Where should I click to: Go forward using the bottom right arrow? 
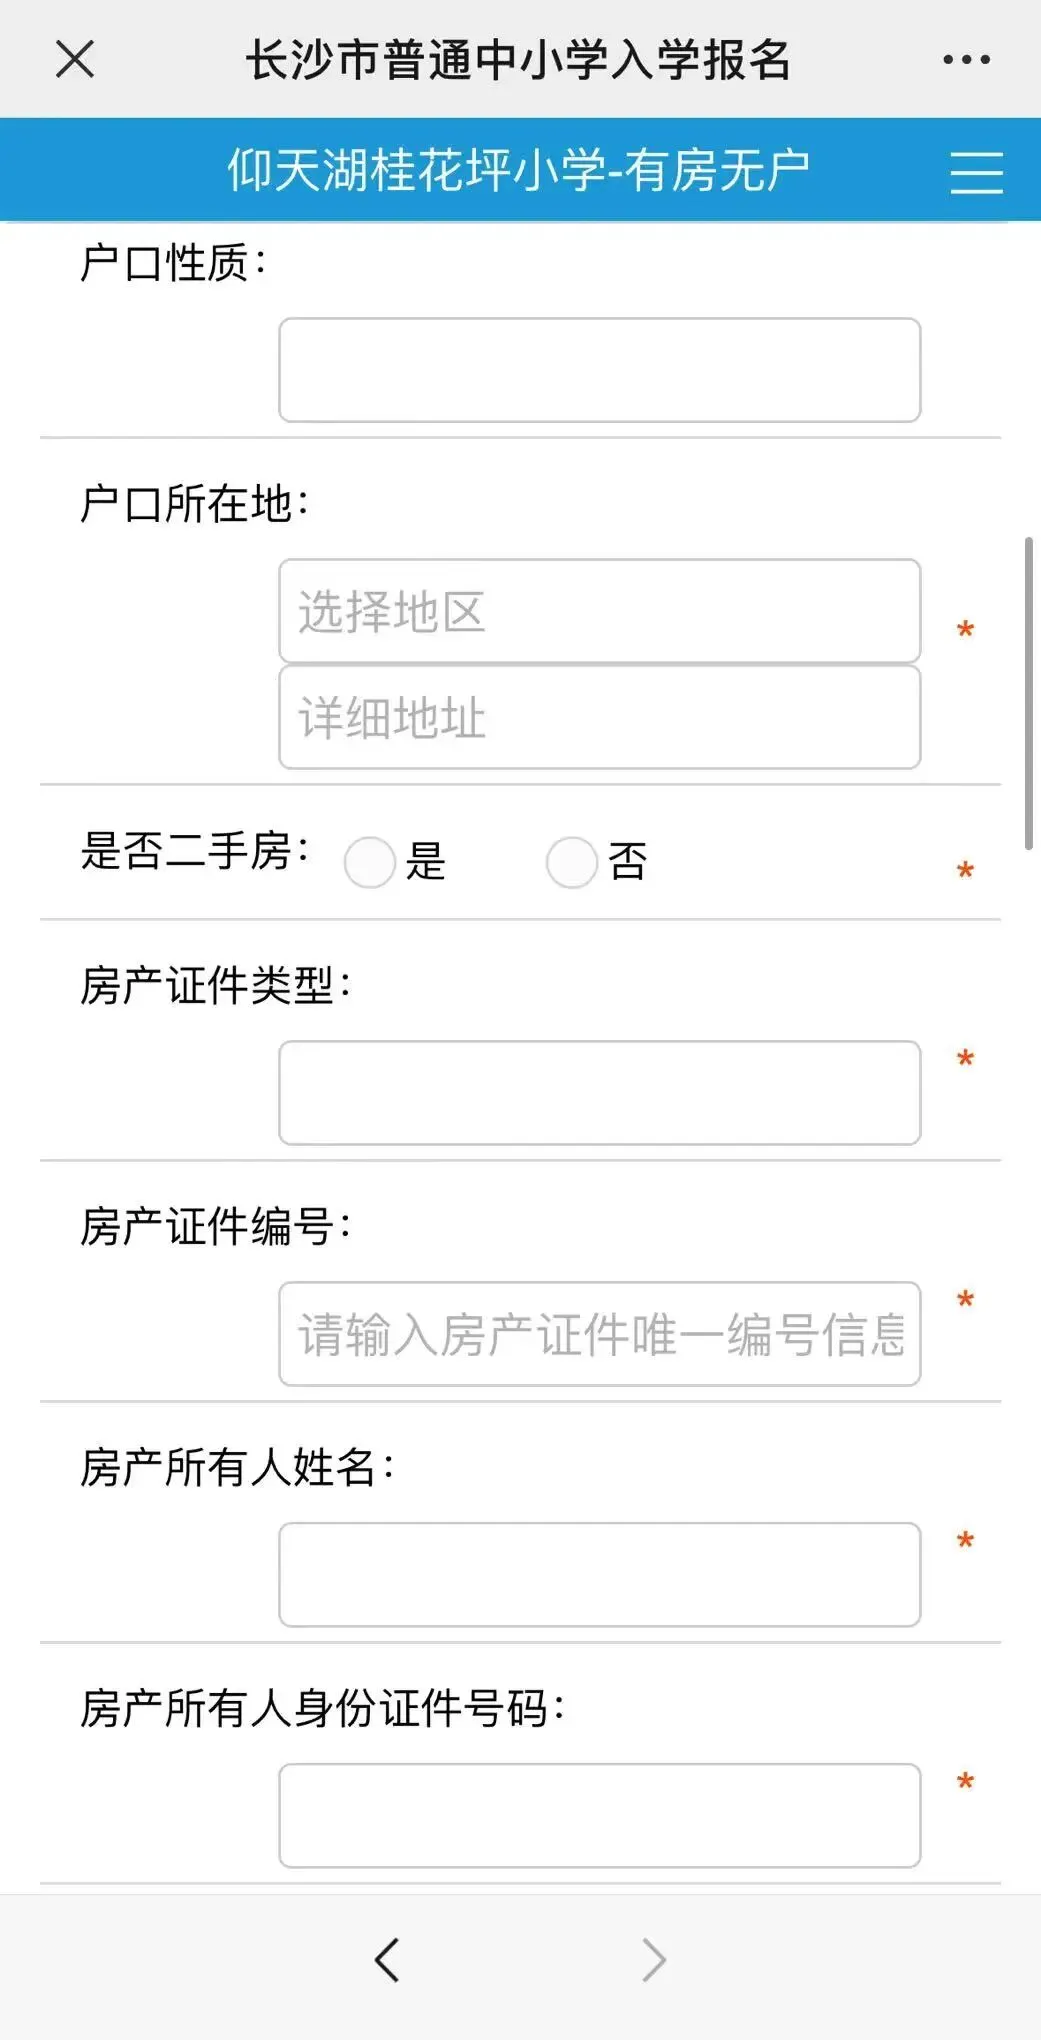pos(654,1959)
